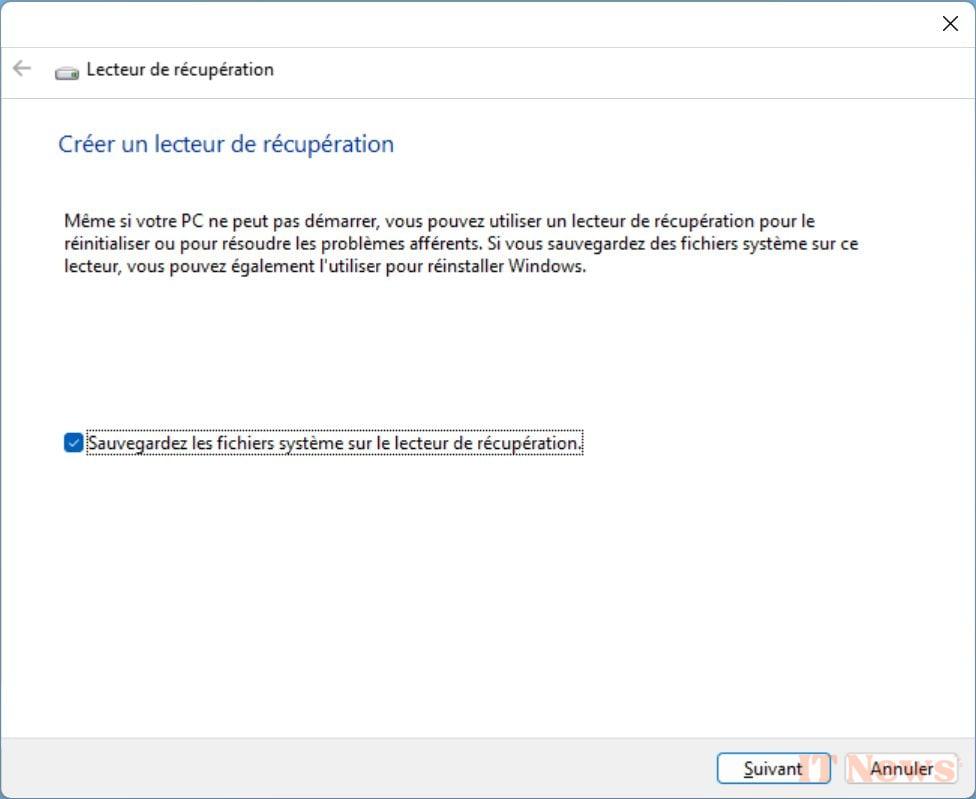Click the left-pointing navigation arrow
This screenshot has width=976, height=799.
pyautogui.click(x=21, y=69)
